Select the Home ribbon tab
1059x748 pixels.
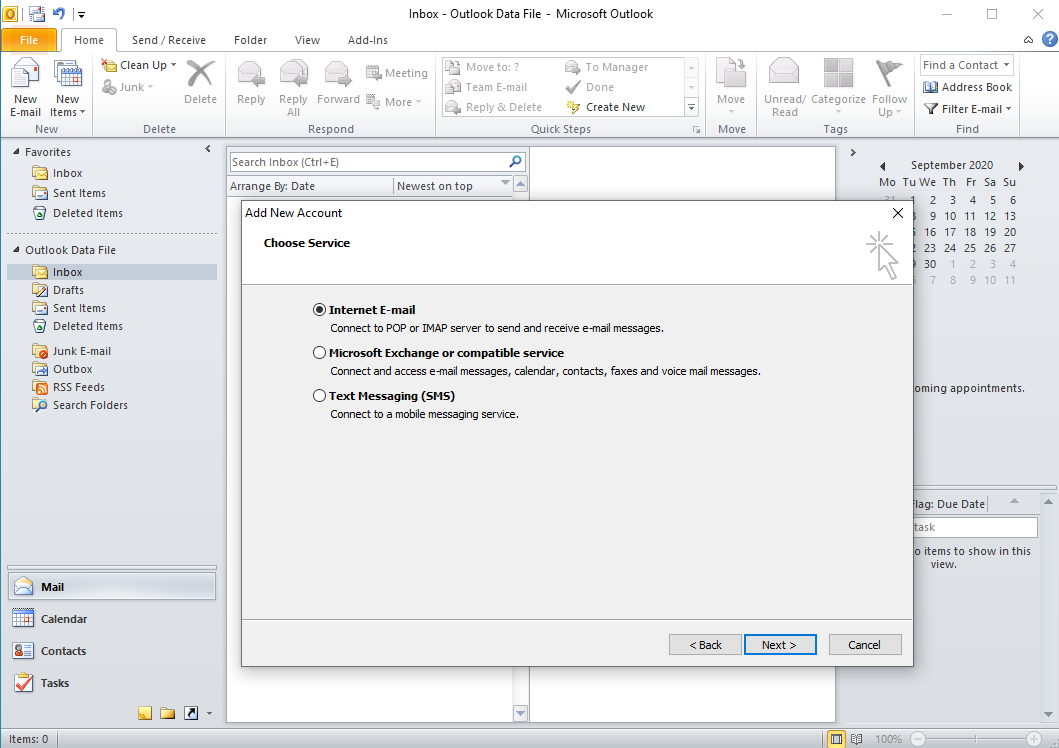[x=89, y=40]
